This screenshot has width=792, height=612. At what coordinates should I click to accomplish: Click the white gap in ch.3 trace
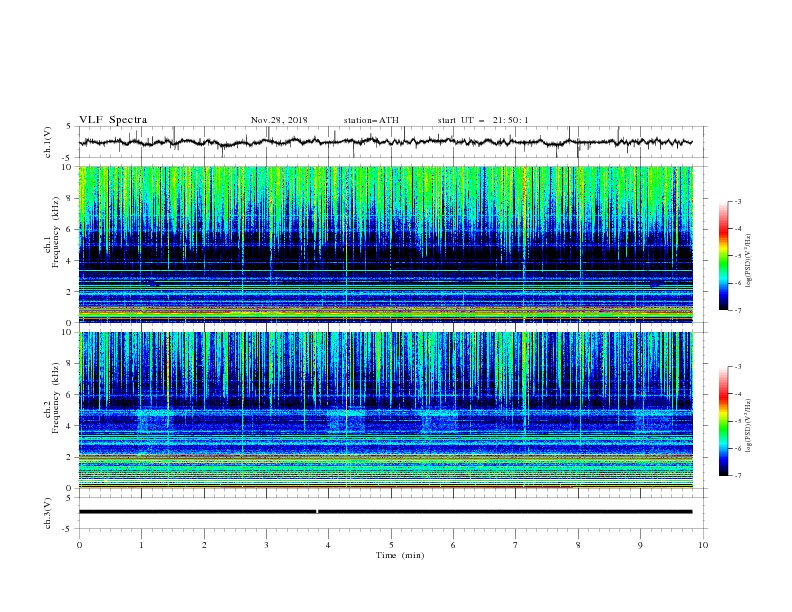coord(317,512)
